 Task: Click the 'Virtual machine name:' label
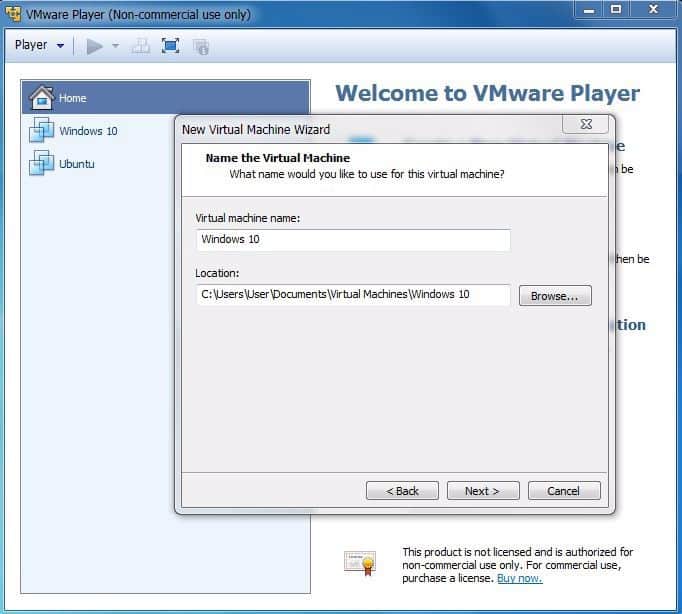(x=247, y=218)
